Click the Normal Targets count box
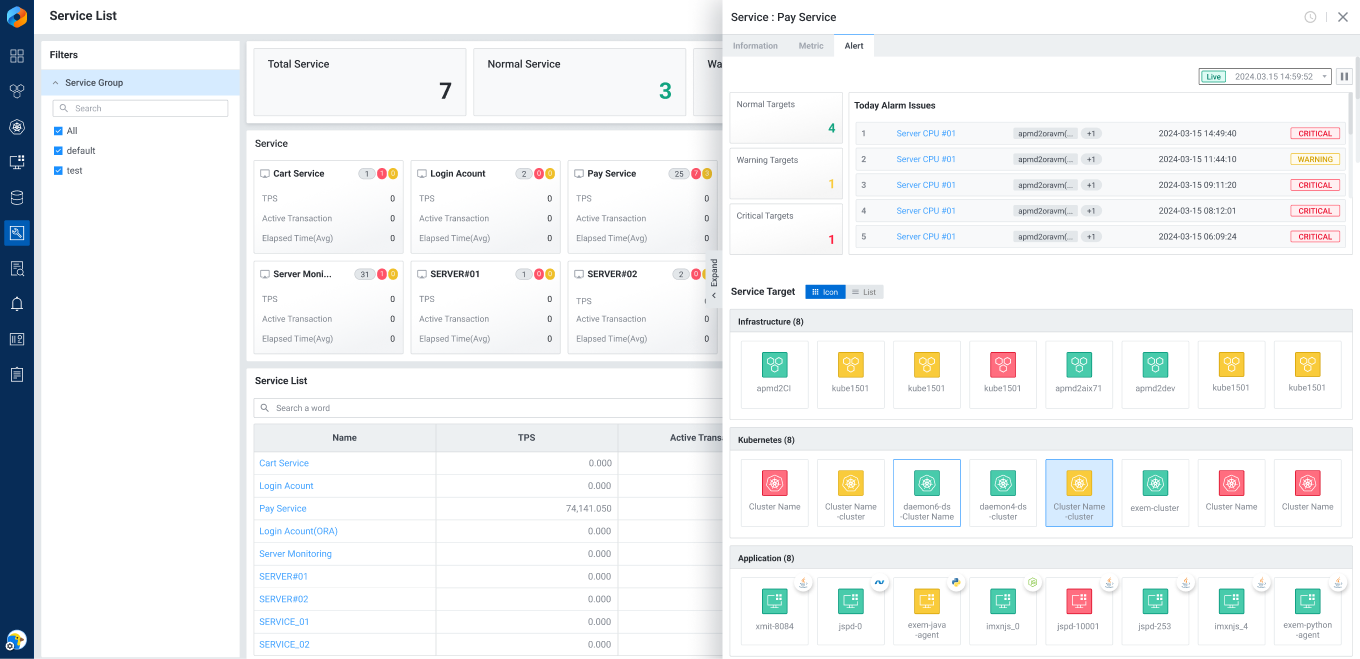Screen dimensions: 1360x659 click(786, 119)
